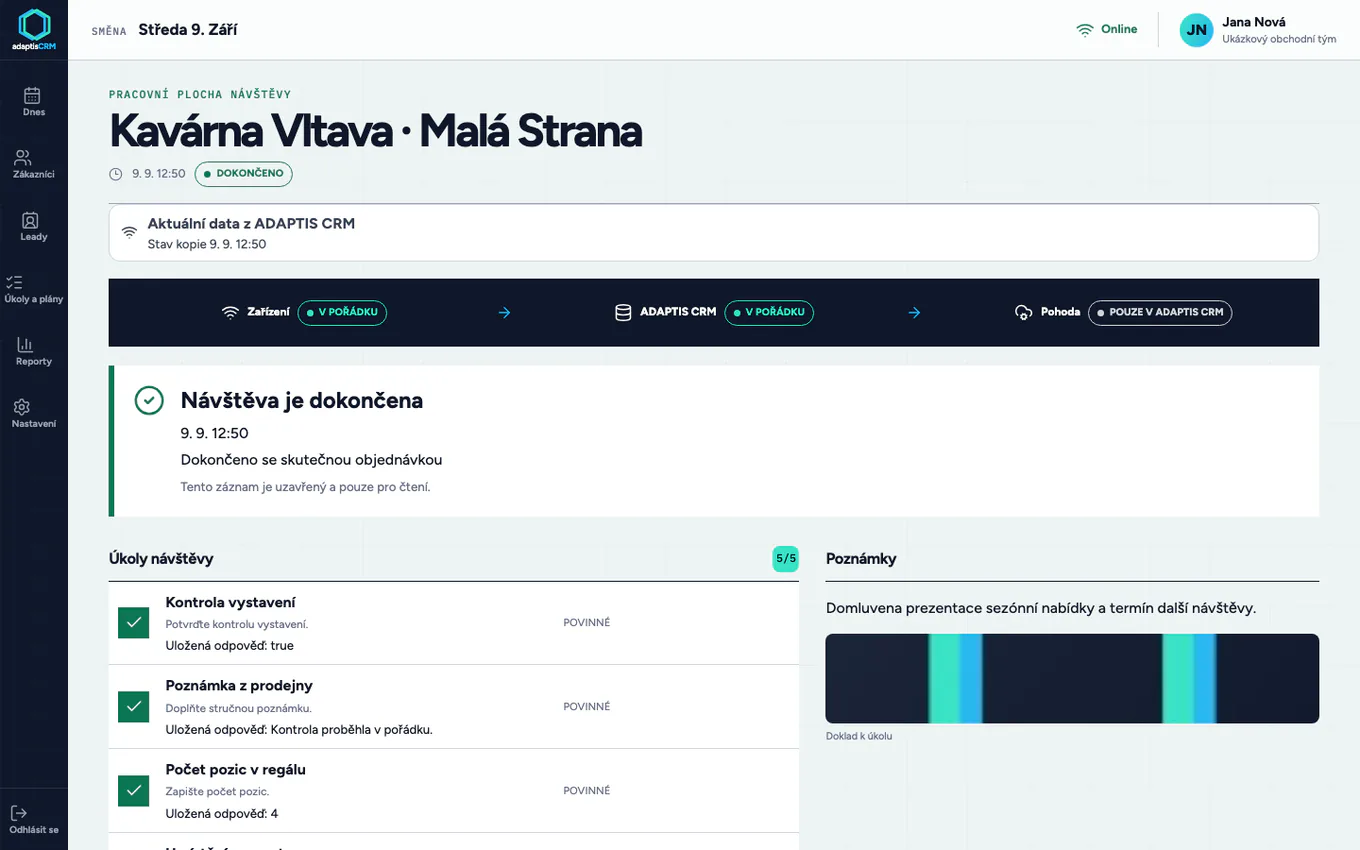The image size is (1360, 850).
Task: Click Doklad k úkolu caption
Action: click(859, 736)
